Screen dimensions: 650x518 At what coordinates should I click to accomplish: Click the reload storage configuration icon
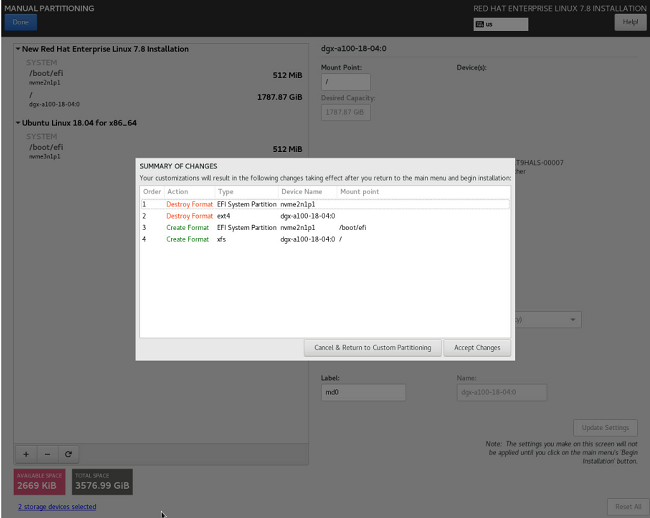[x=69, y=453]
